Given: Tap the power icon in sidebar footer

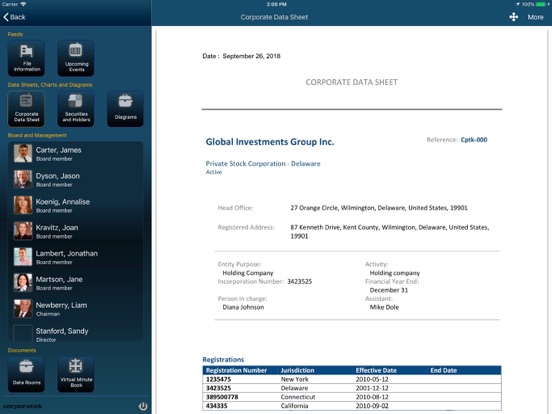Looking at the screenshot, I should point(143,406).
